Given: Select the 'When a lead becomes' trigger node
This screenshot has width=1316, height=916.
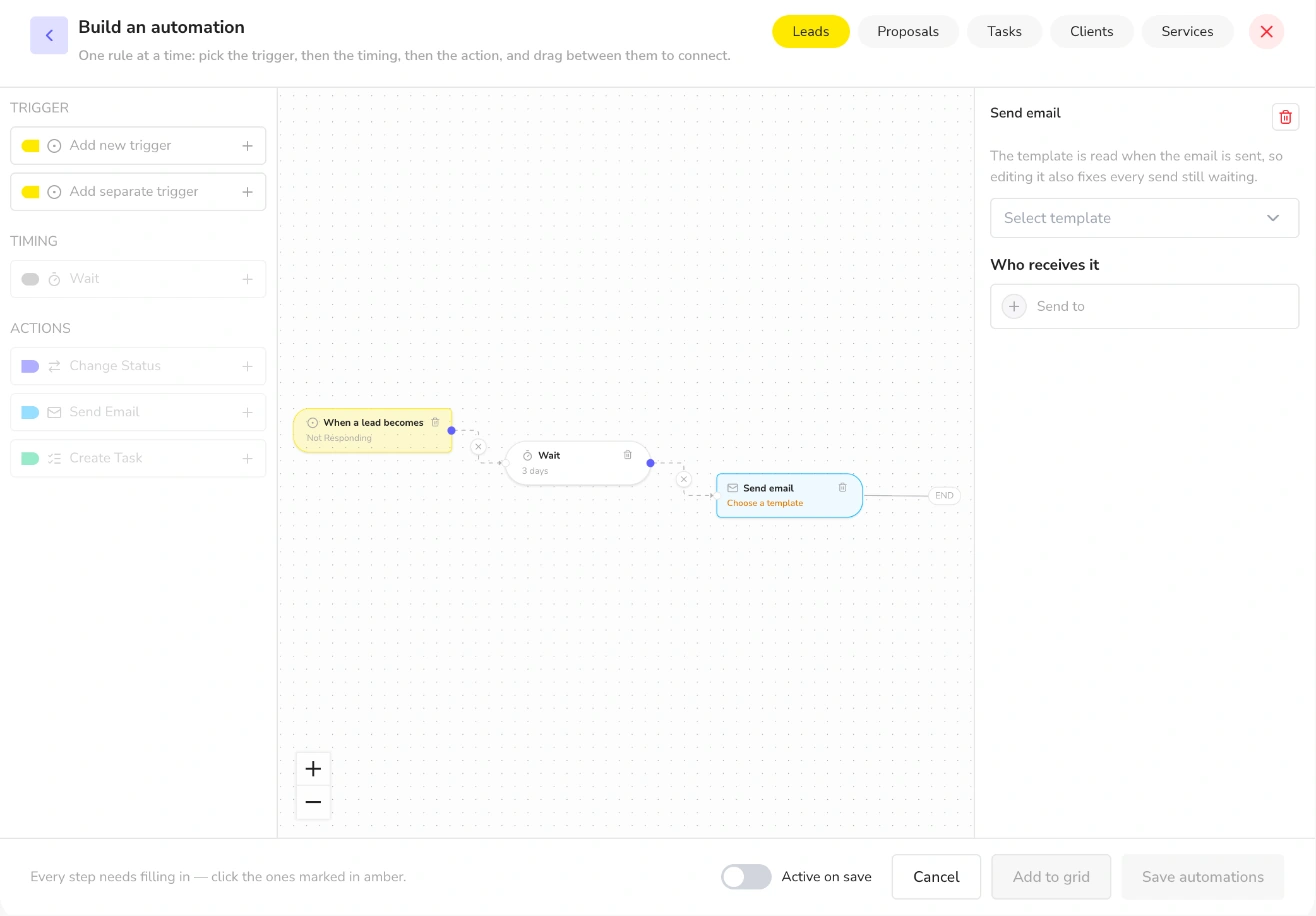Looking at the screenshot, I should coord(372,430).
